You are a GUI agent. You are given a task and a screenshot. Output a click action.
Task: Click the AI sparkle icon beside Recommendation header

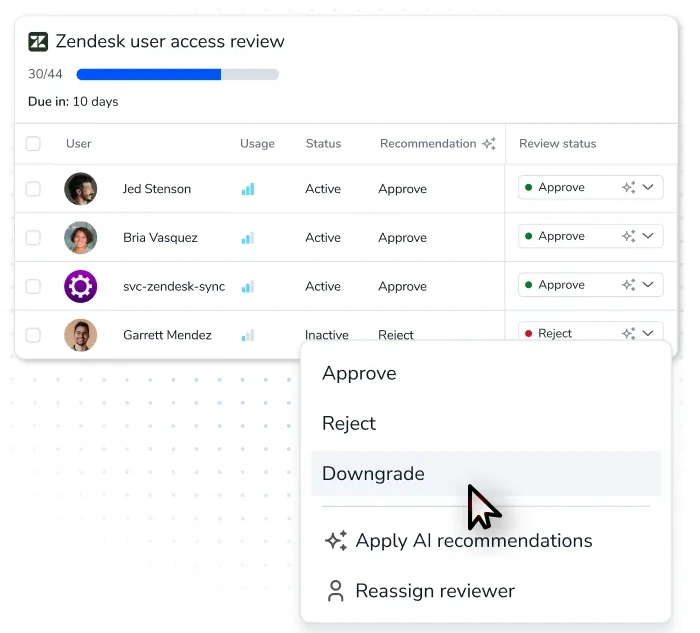489,143
